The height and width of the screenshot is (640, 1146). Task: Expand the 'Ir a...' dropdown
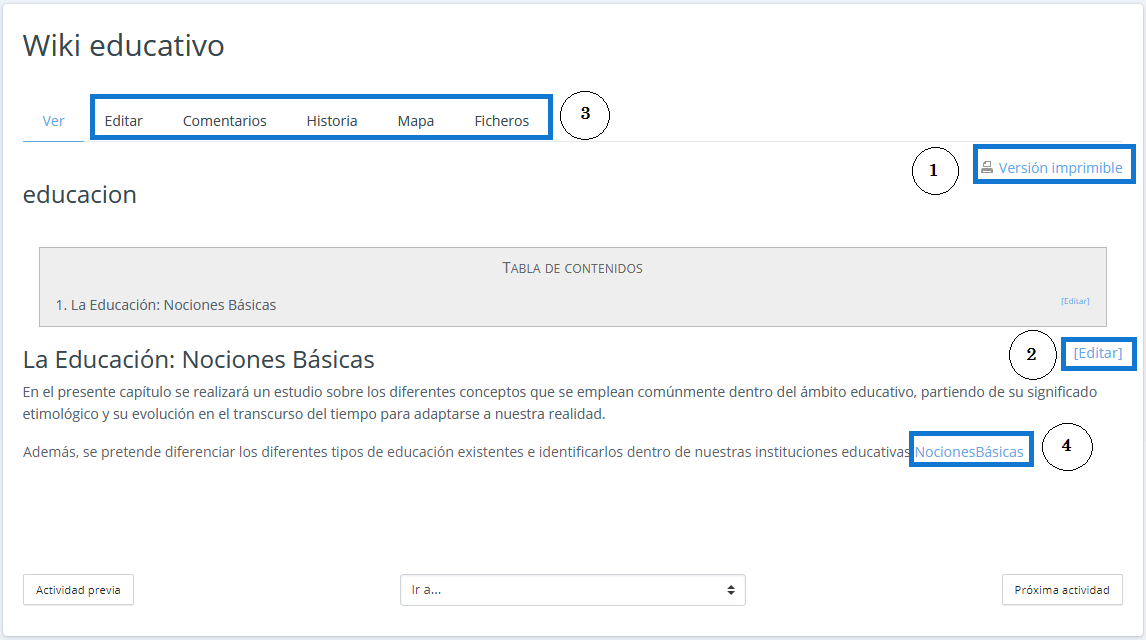click(572, 590)
